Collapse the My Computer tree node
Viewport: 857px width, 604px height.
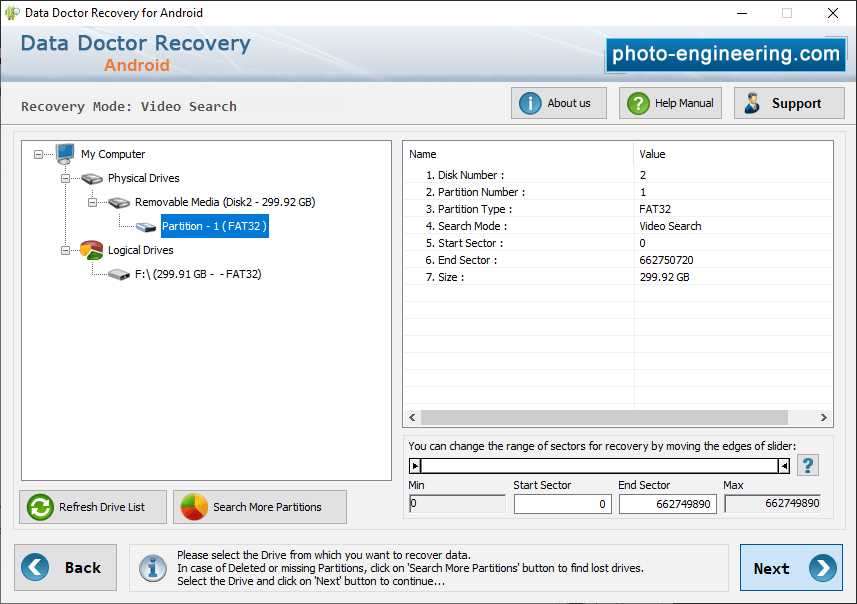[38, 155]
